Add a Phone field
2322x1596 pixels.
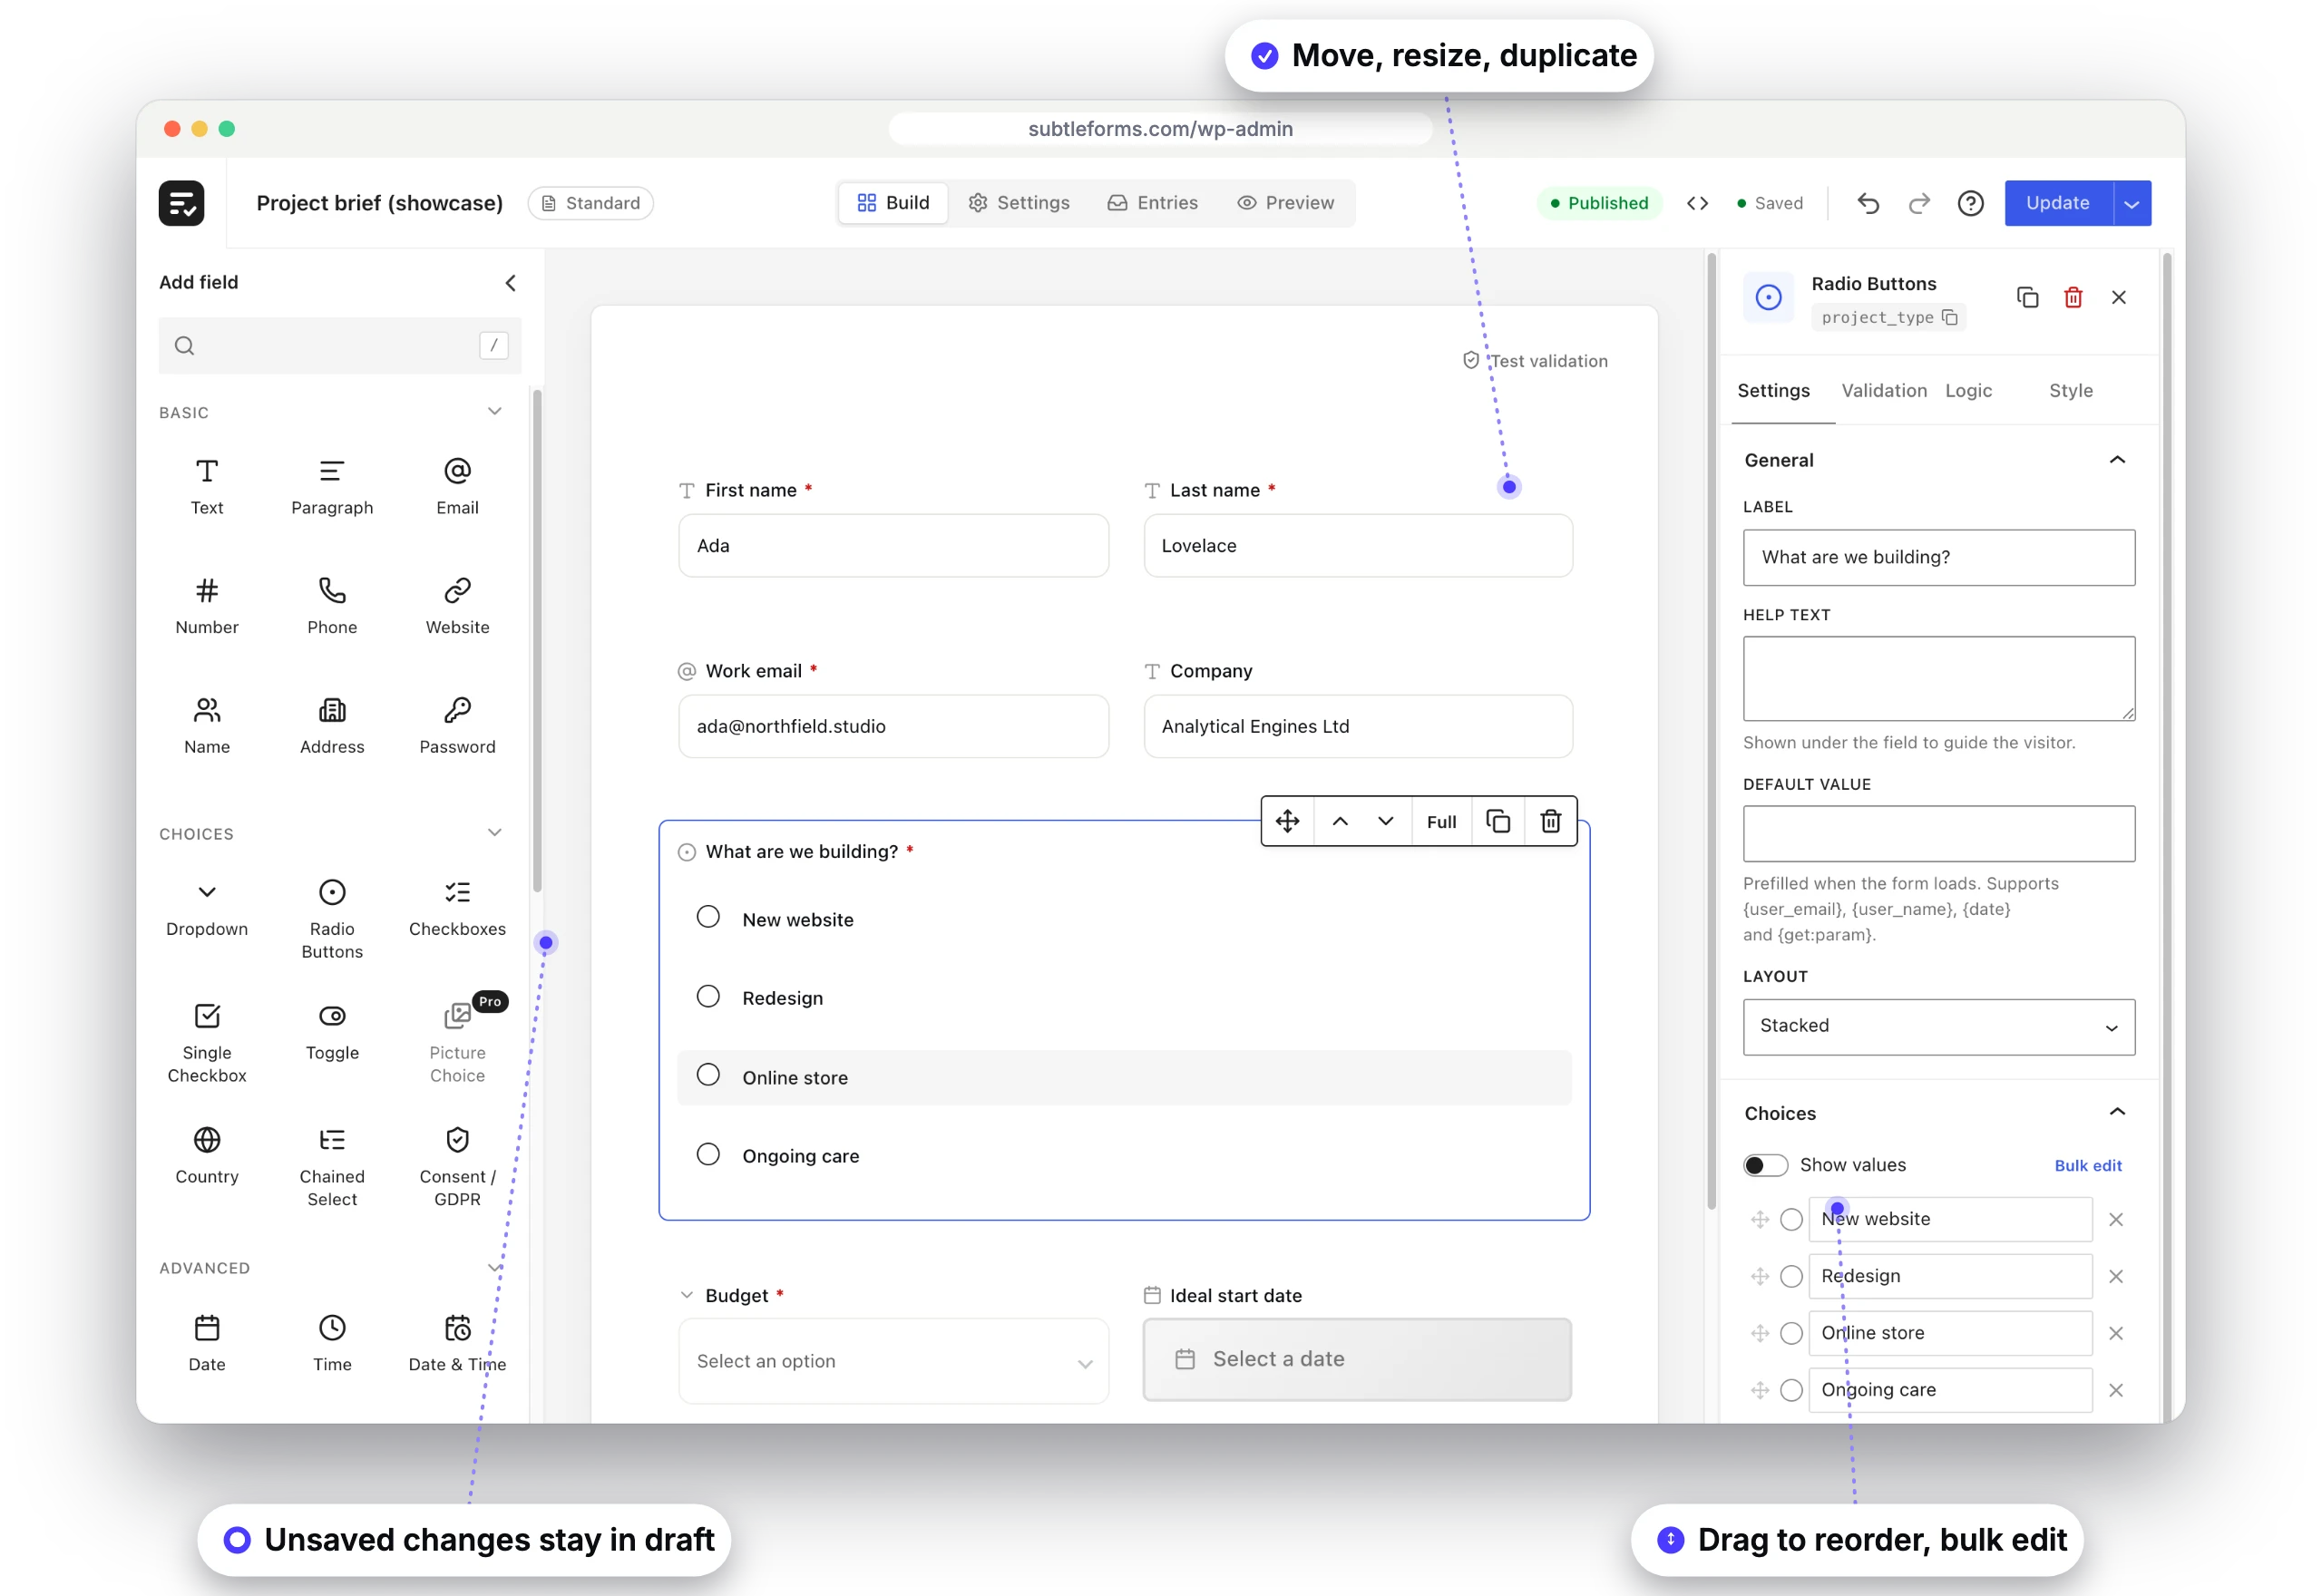[x=332, y=606]
